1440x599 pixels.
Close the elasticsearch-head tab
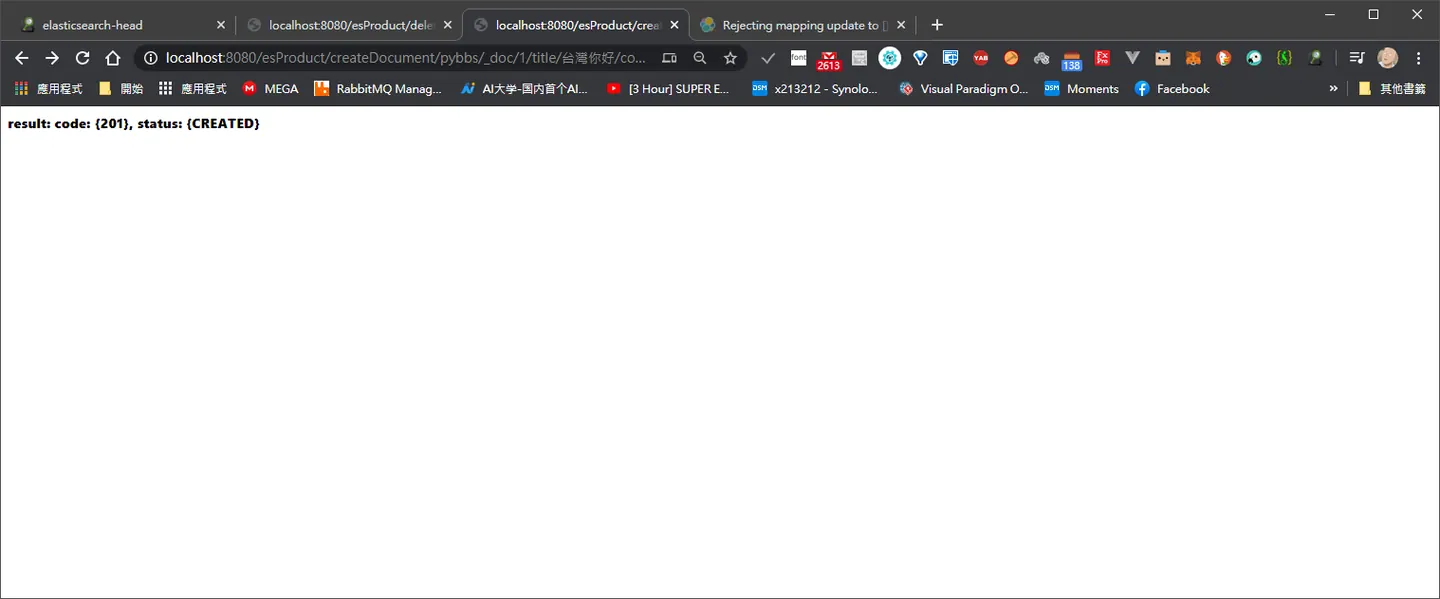point(221,25)
